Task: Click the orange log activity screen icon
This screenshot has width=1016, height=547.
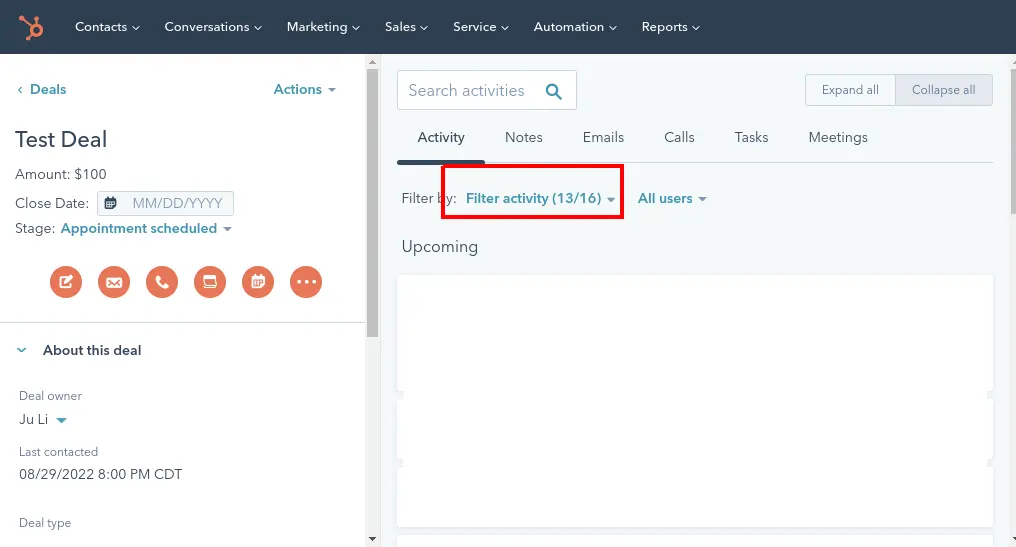Action: click(x=210, y=282)
